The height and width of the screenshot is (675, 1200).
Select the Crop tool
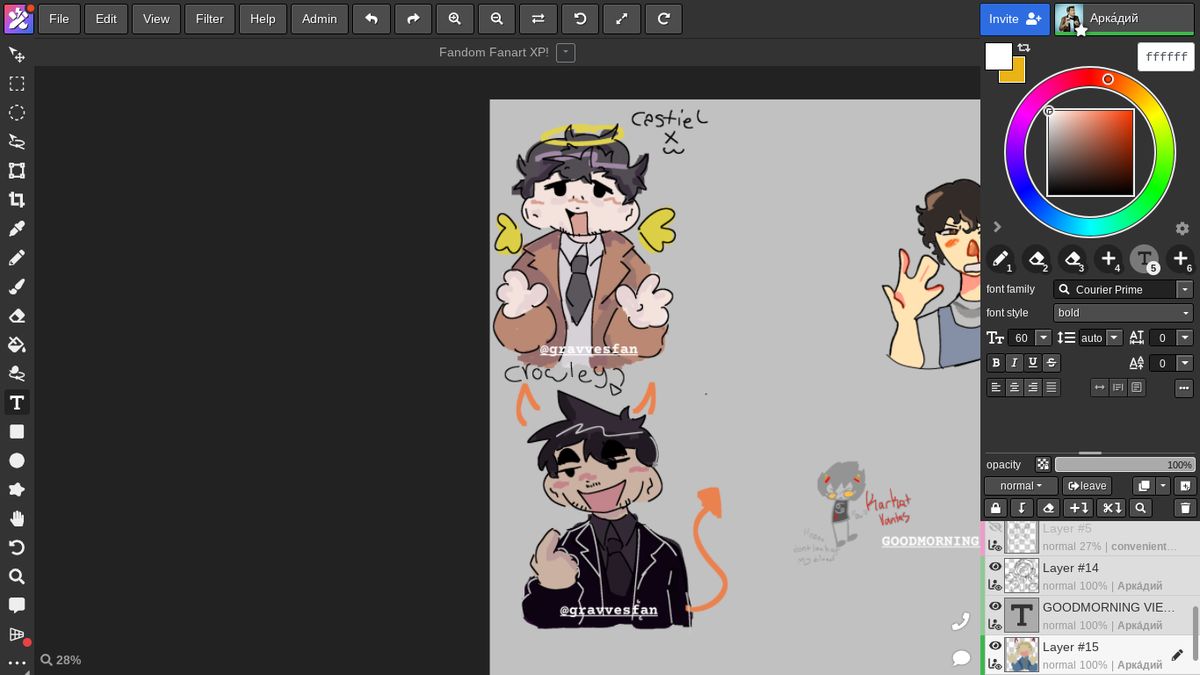point(17,199)
